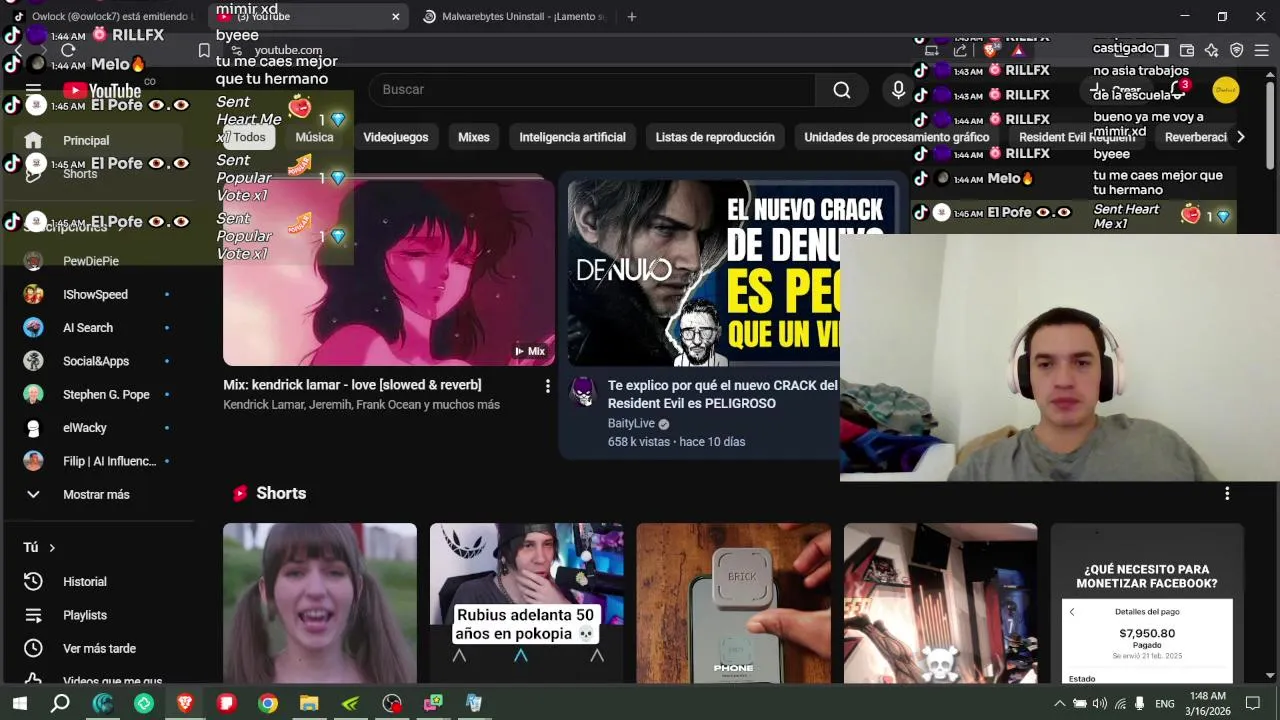Click the Buscar search field
The height and width of the screenshot is (720, 1280).
(x=593, y=90)
